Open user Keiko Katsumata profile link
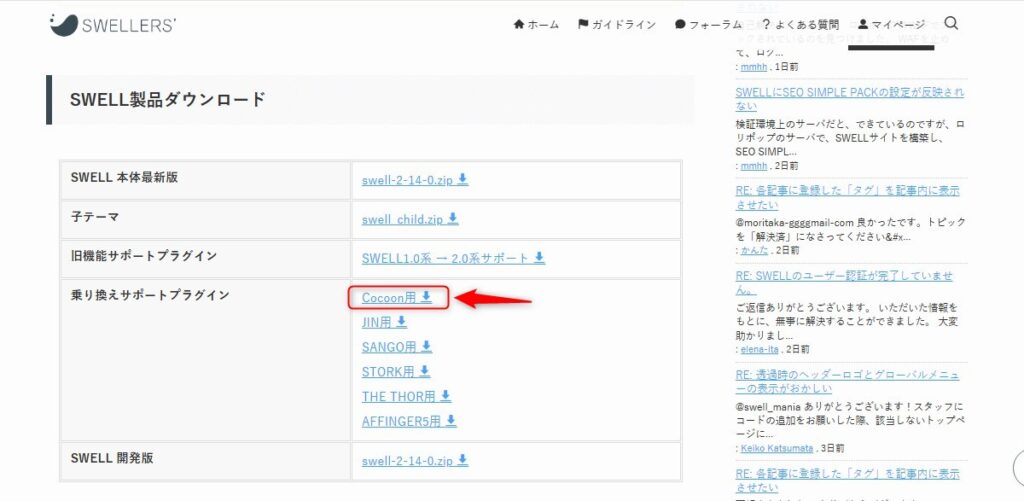The height and width of the screenshot is (501, 1024). [776, 449]
